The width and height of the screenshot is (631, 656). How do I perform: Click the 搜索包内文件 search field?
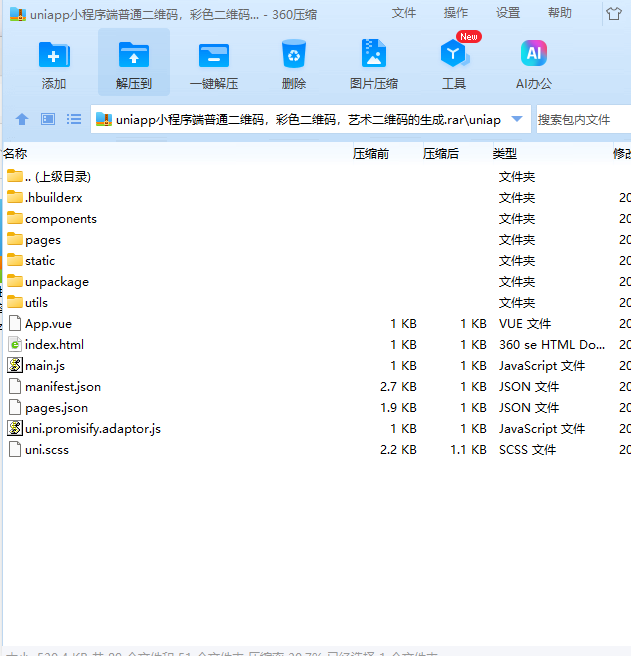pyautogui.click(x=583, y=120)
